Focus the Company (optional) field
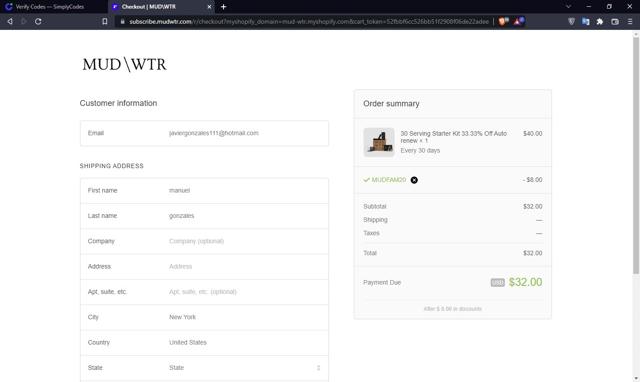 coord(204,241)
